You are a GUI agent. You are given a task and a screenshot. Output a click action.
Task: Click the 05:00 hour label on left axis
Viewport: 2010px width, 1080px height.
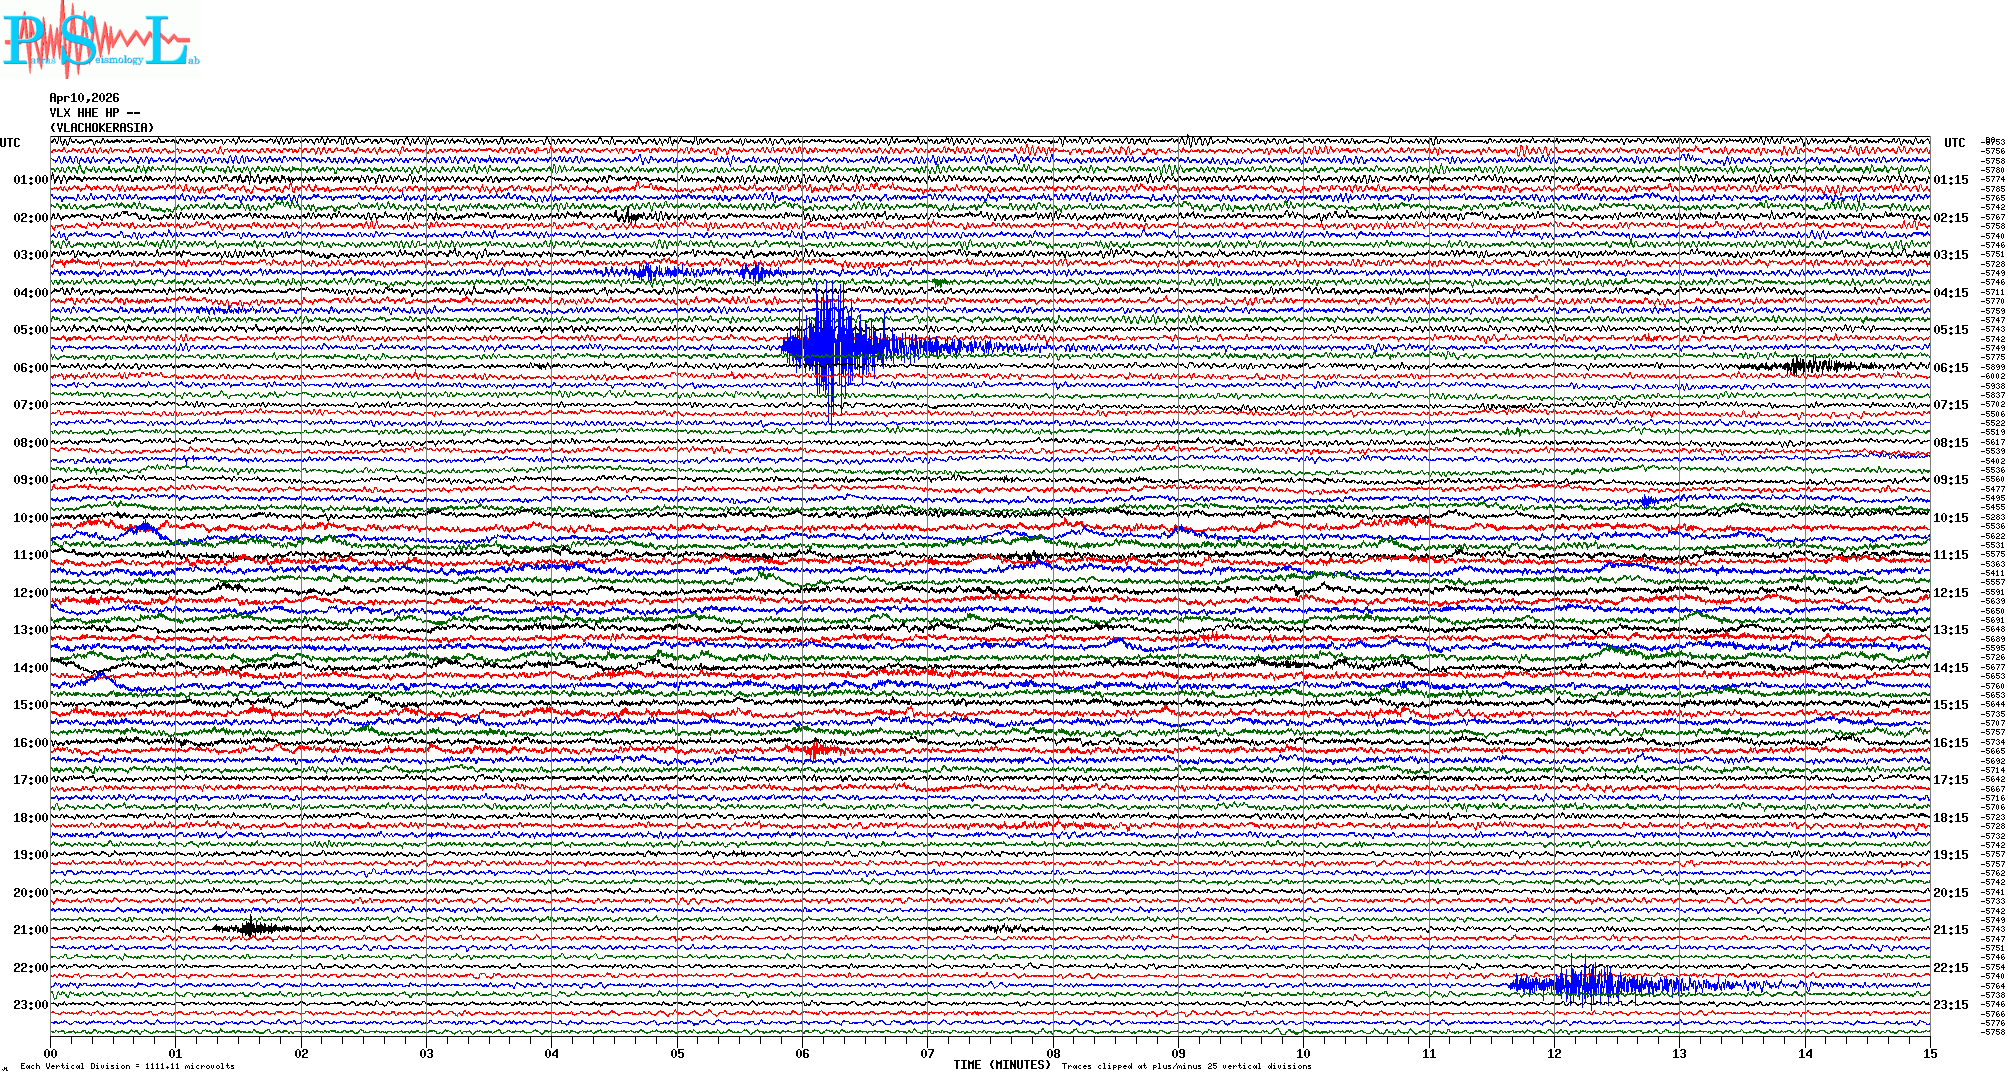30,330
